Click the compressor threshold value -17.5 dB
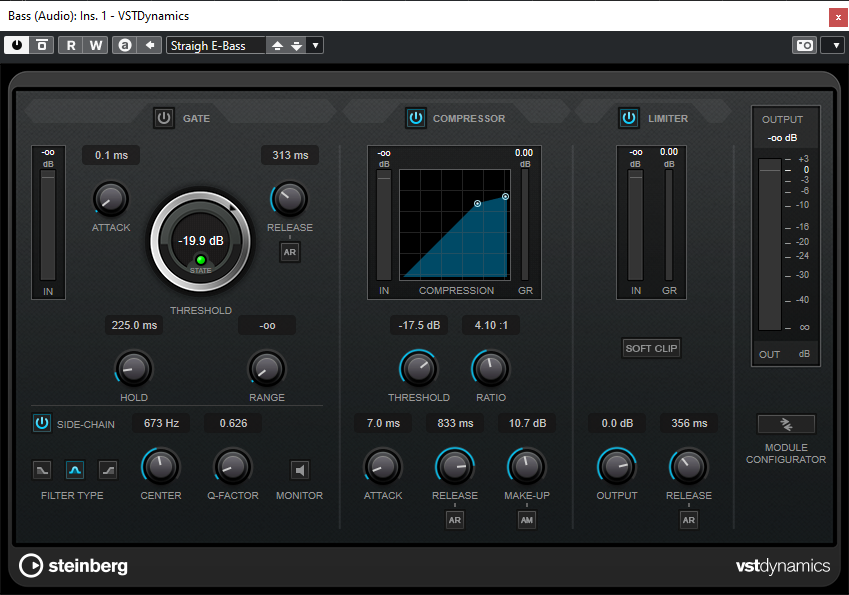Viewport: 849px width, 595px height. [x=419, y=325]
